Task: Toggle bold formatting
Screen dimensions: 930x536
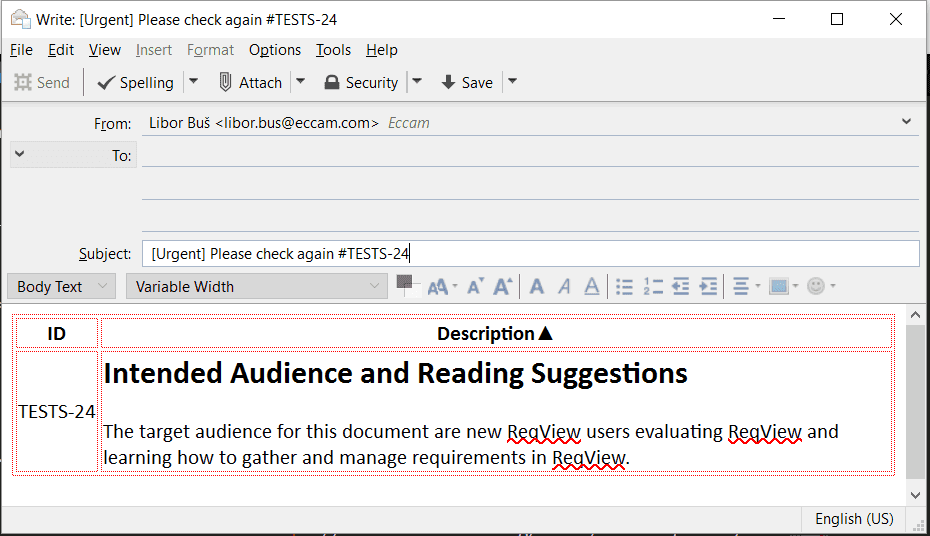Action: pos(537,286)
